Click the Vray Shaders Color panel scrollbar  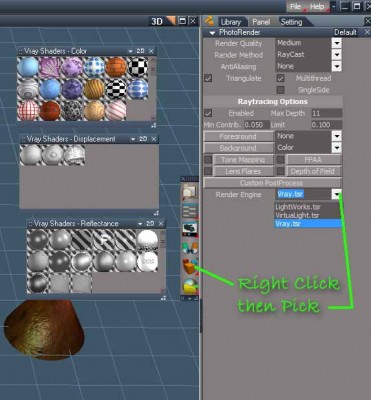point(153,89)
